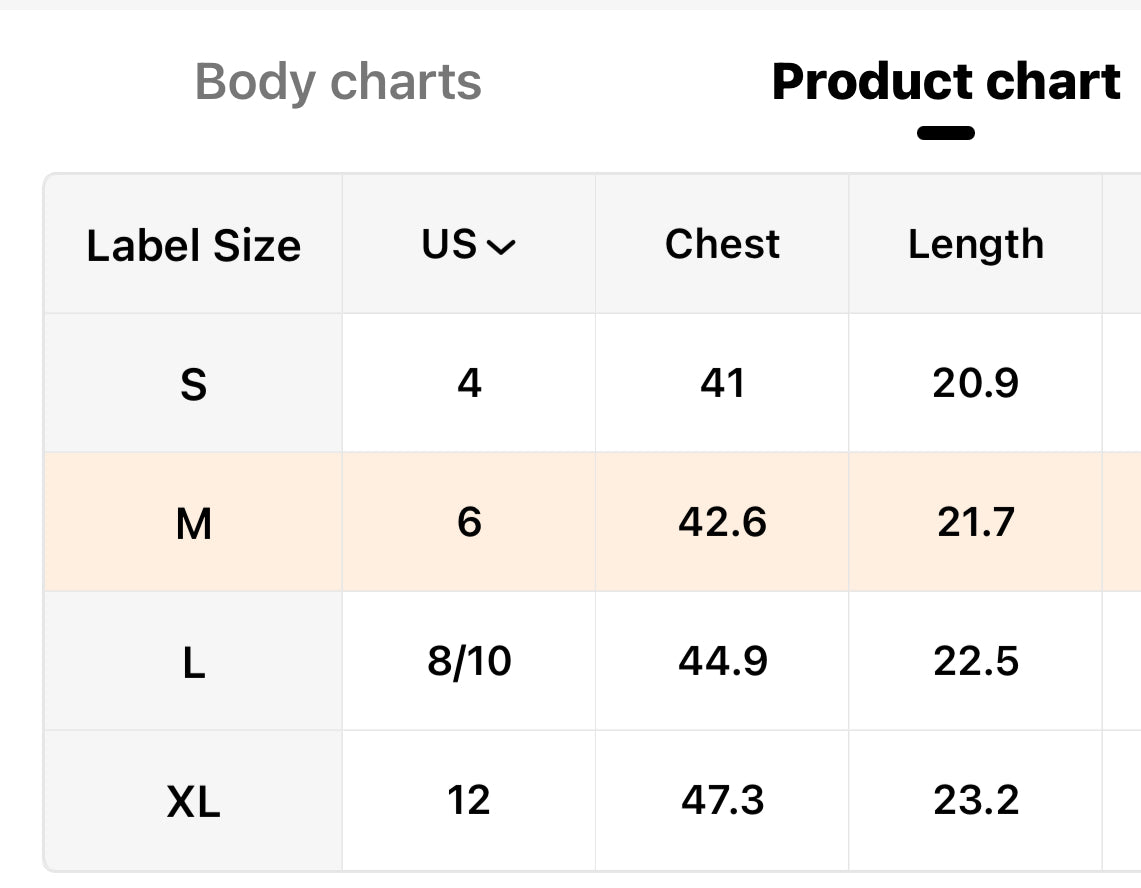Viewport: 1141px width, 888px height.
Task: Click the chest value 42.6
Action: 722,522
